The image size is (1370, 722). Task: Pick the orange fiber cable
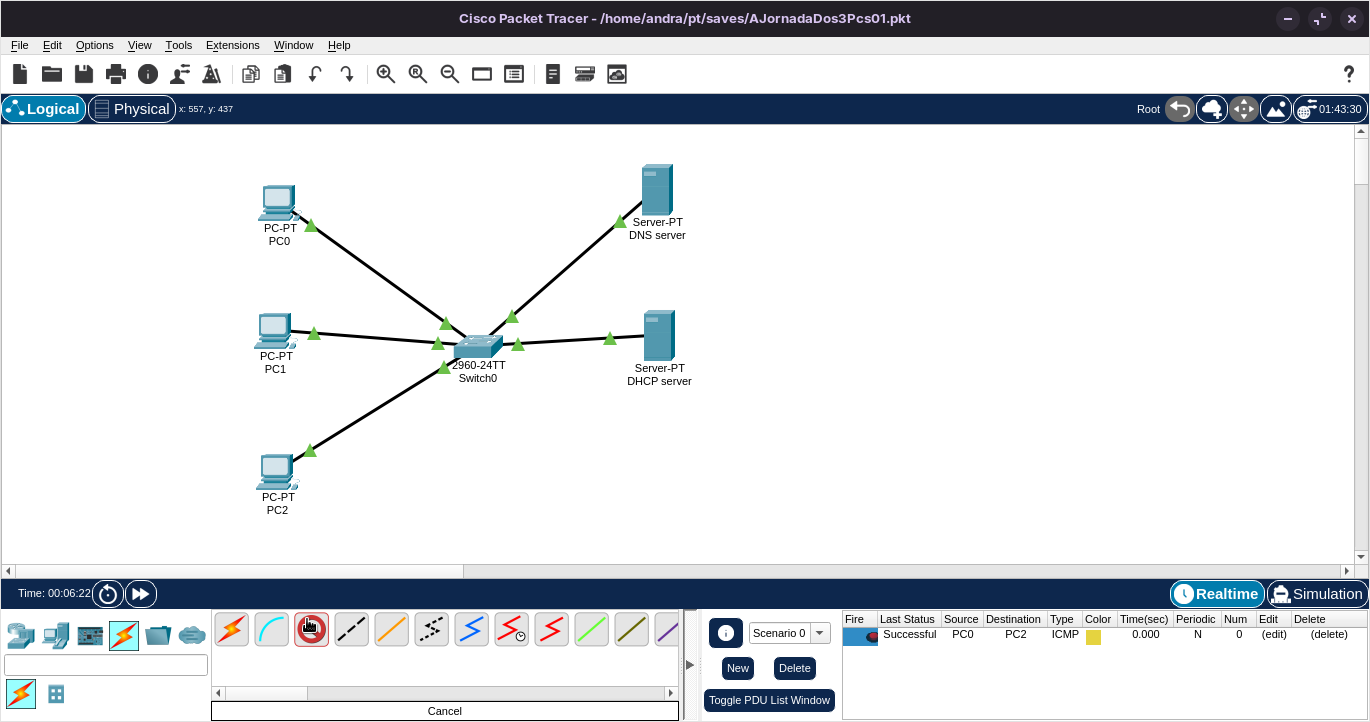[392, 629]
